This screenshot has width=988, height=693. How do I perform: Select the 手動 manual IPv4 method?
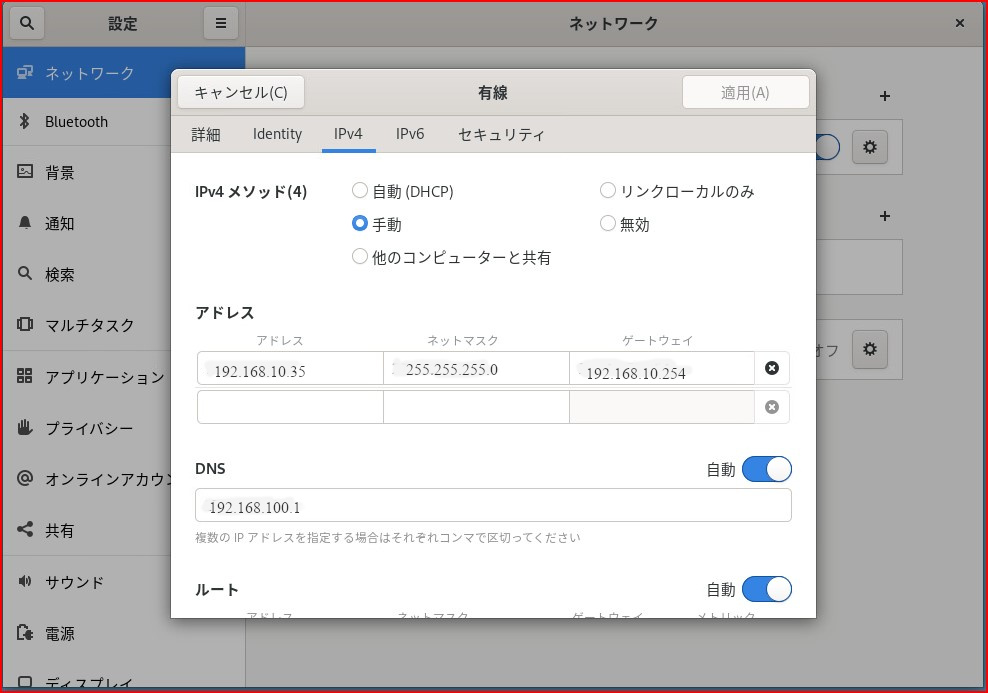[377, 224]
